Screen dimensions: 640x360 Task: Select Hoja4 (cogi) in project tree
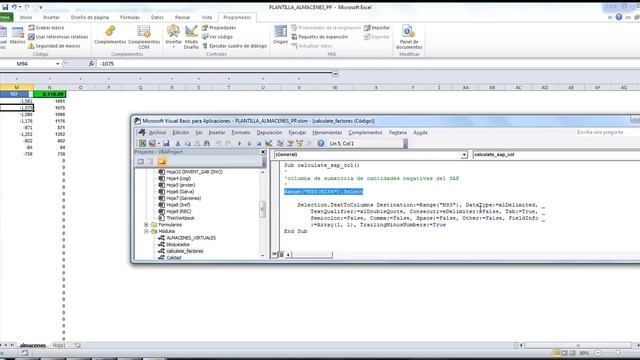coord(178,178)
